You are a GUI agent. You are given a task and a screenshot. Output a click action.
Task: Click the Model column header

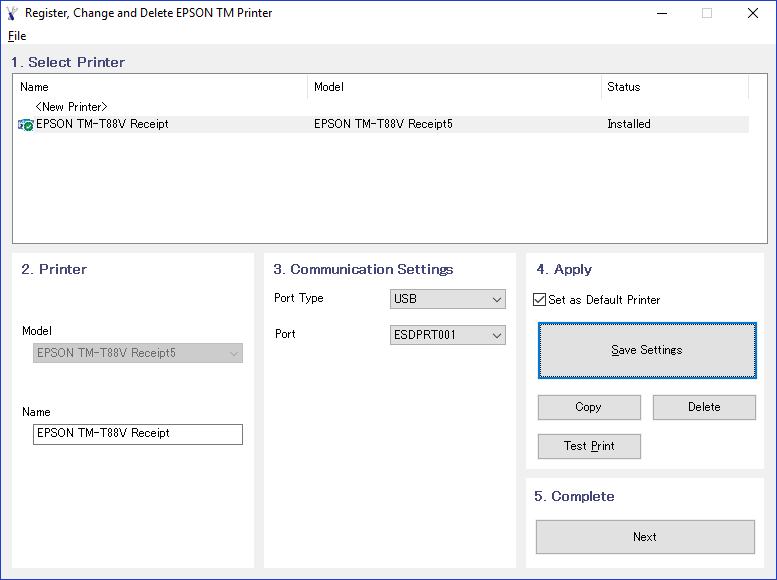click(x=454, y=87)
